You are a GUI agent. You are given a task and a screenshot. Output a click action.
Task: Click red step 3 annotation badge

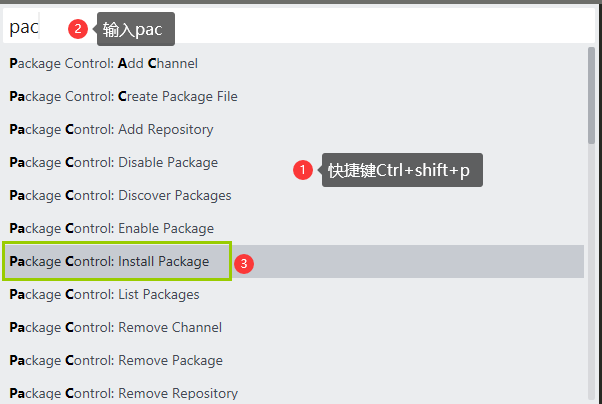(x=243, y=264)
